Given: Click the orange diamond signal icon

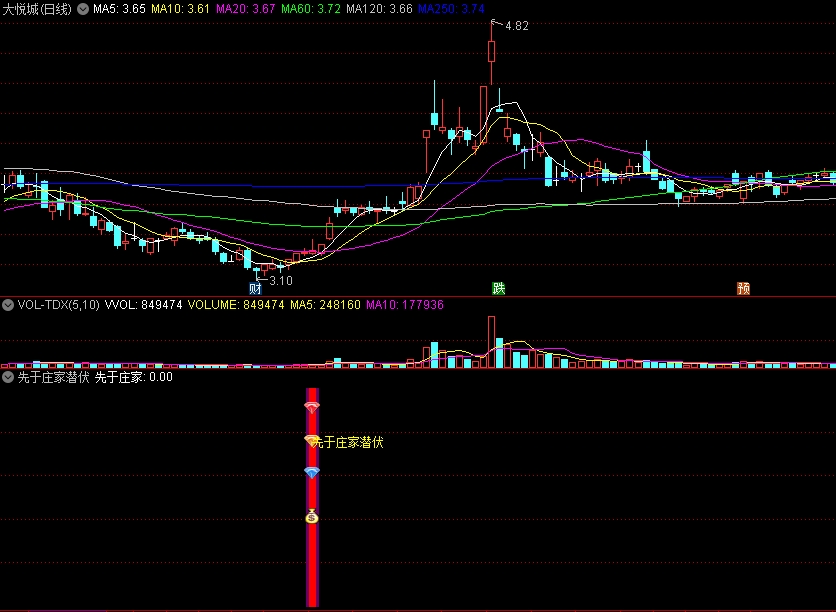Looking at the screenshot, I should [310, 440].
